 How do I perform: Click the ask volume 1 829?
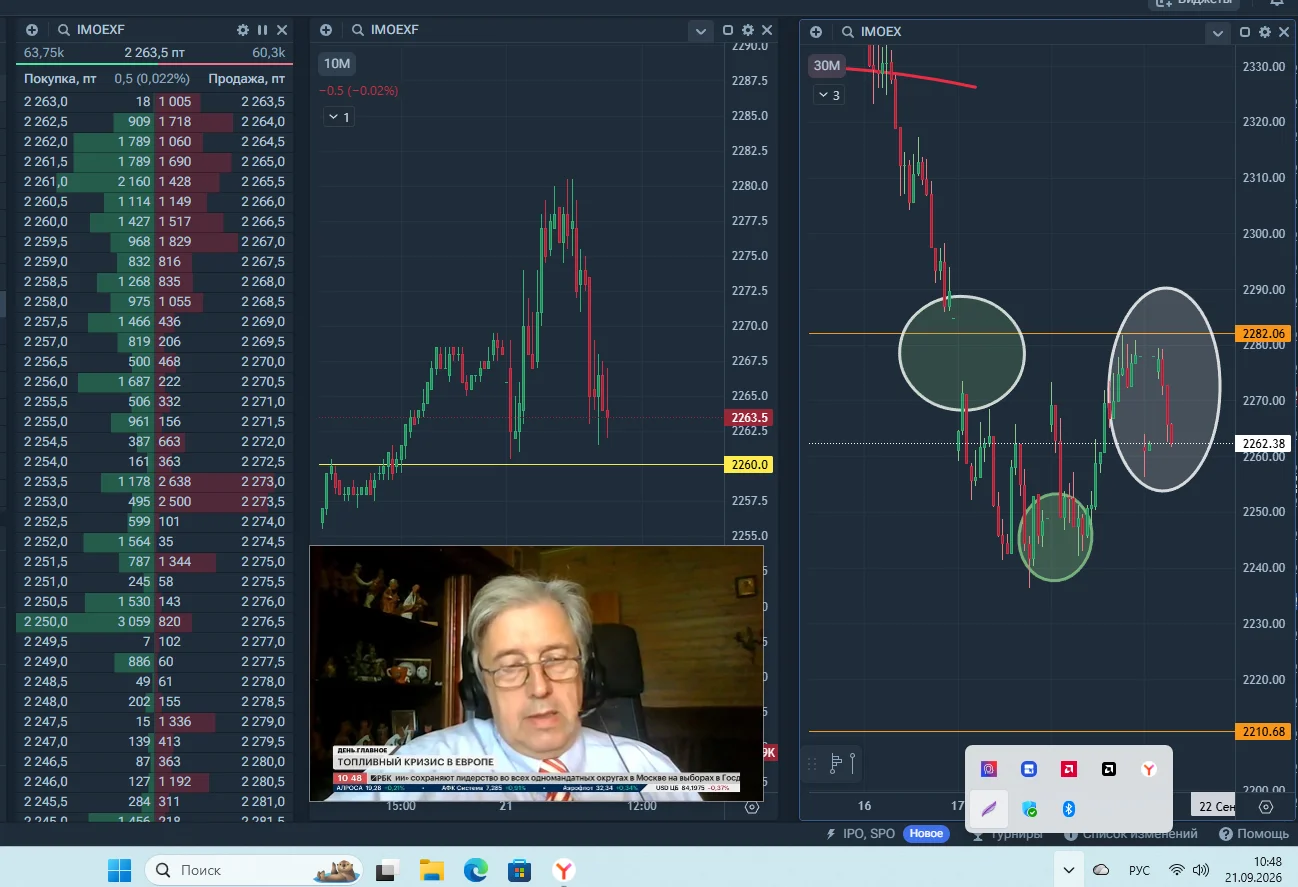tap(175, 241)
